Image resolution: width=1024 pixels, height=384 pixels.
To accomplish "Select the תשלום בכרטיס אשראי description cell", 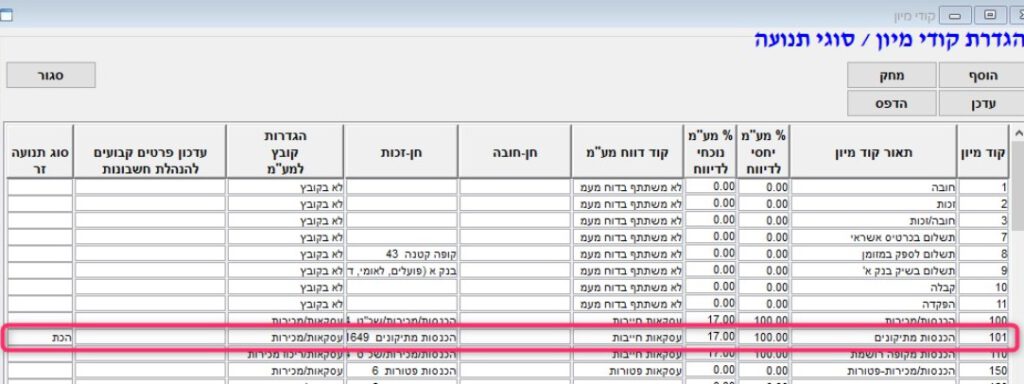I will tap(873, 236).
